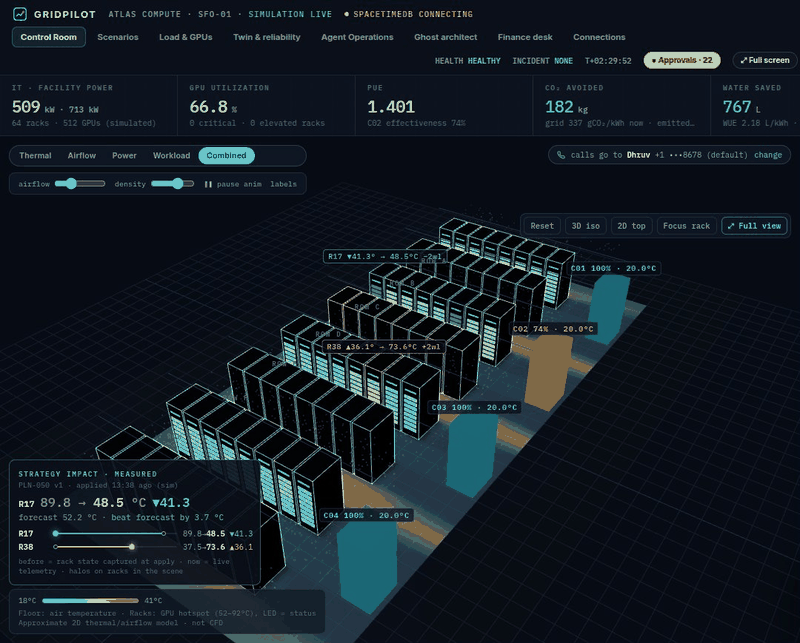Click the 66.8 % GPU utilization value

213,107
